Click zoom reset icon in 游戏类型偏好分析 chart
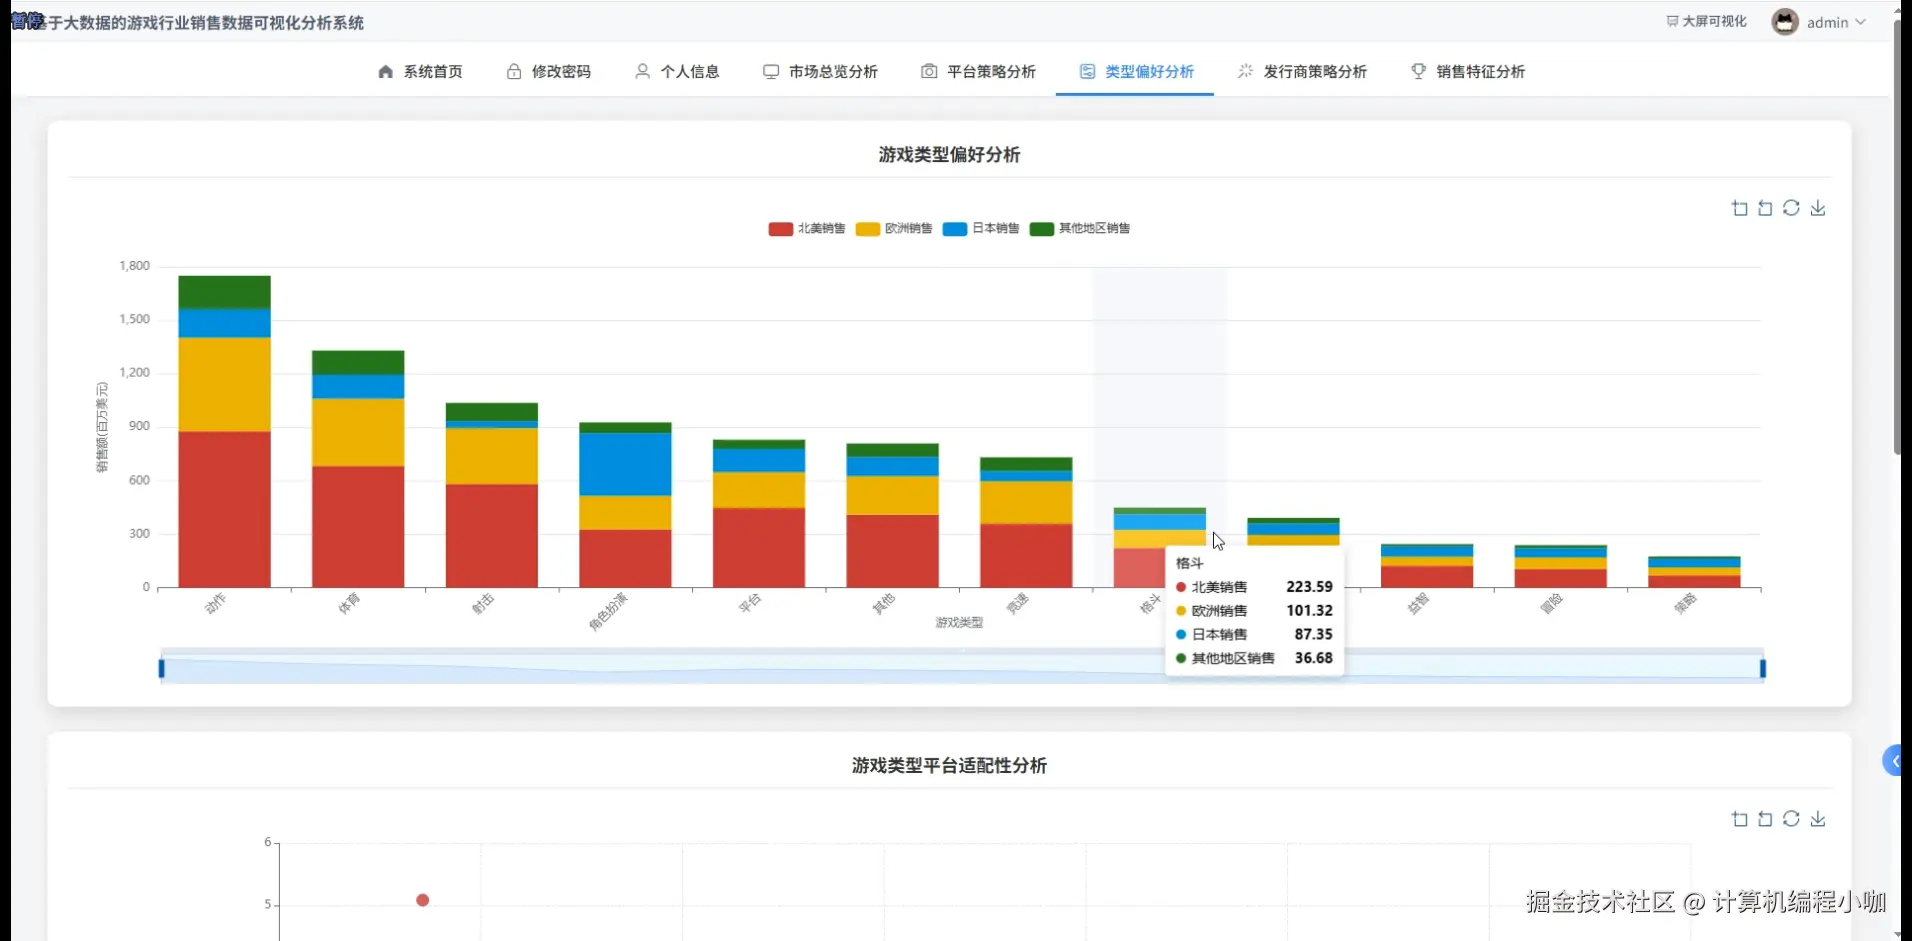 (x=1765, y=208)
